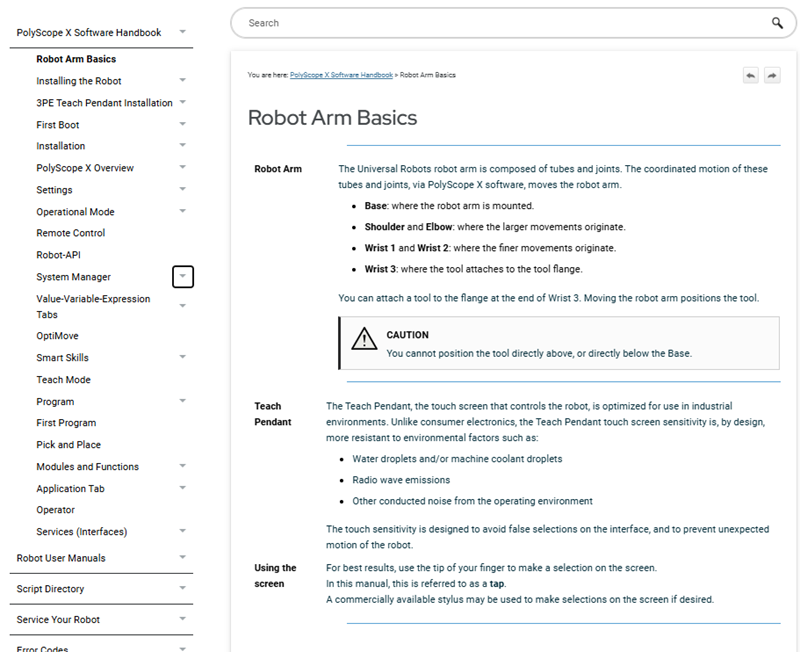Open the Program topic

[x=55, y=402]
